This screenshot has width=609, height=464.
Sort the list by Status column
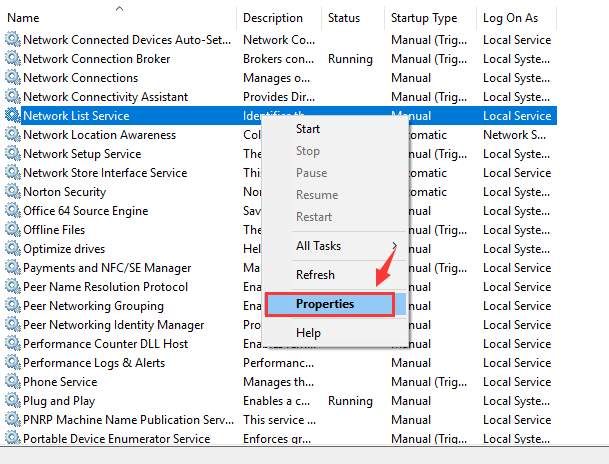(343, 18)
